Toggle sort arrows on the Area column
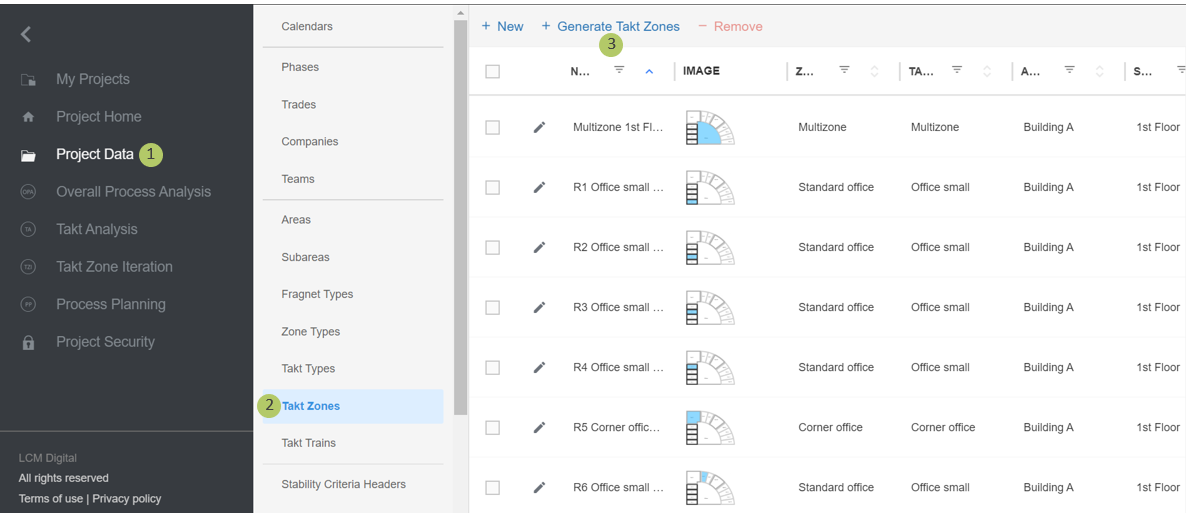The image size is (1192, 513). 1099,71
